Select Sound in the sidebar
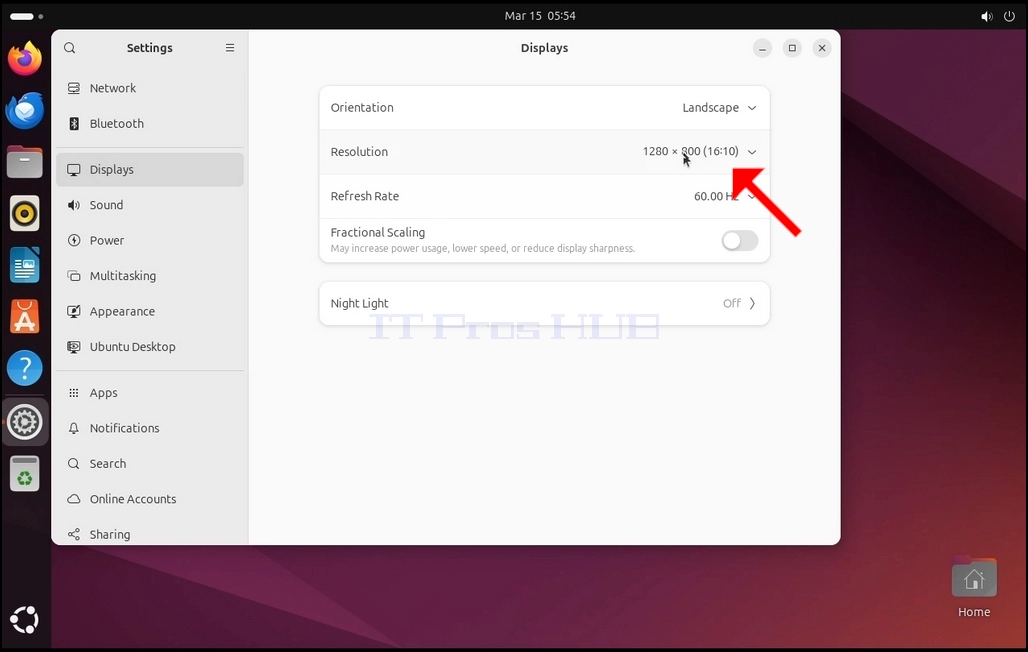Screen dimensions: 1028x652 click(x=149, y=205)
